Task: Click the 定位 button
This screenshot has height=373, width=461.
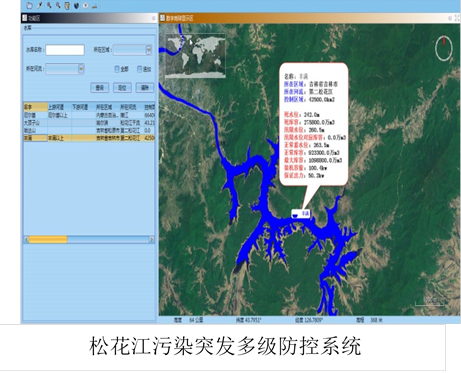Action: click(122, 88)
